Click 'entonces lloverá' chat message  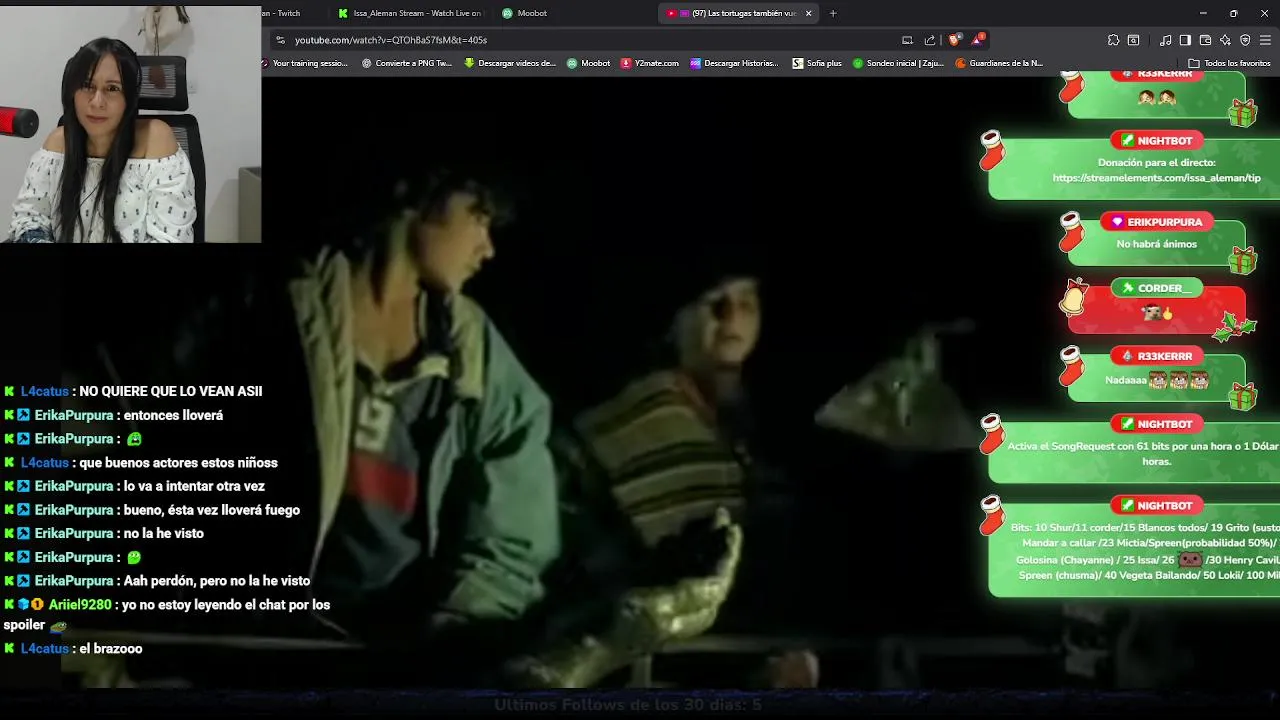click(173, 415)
